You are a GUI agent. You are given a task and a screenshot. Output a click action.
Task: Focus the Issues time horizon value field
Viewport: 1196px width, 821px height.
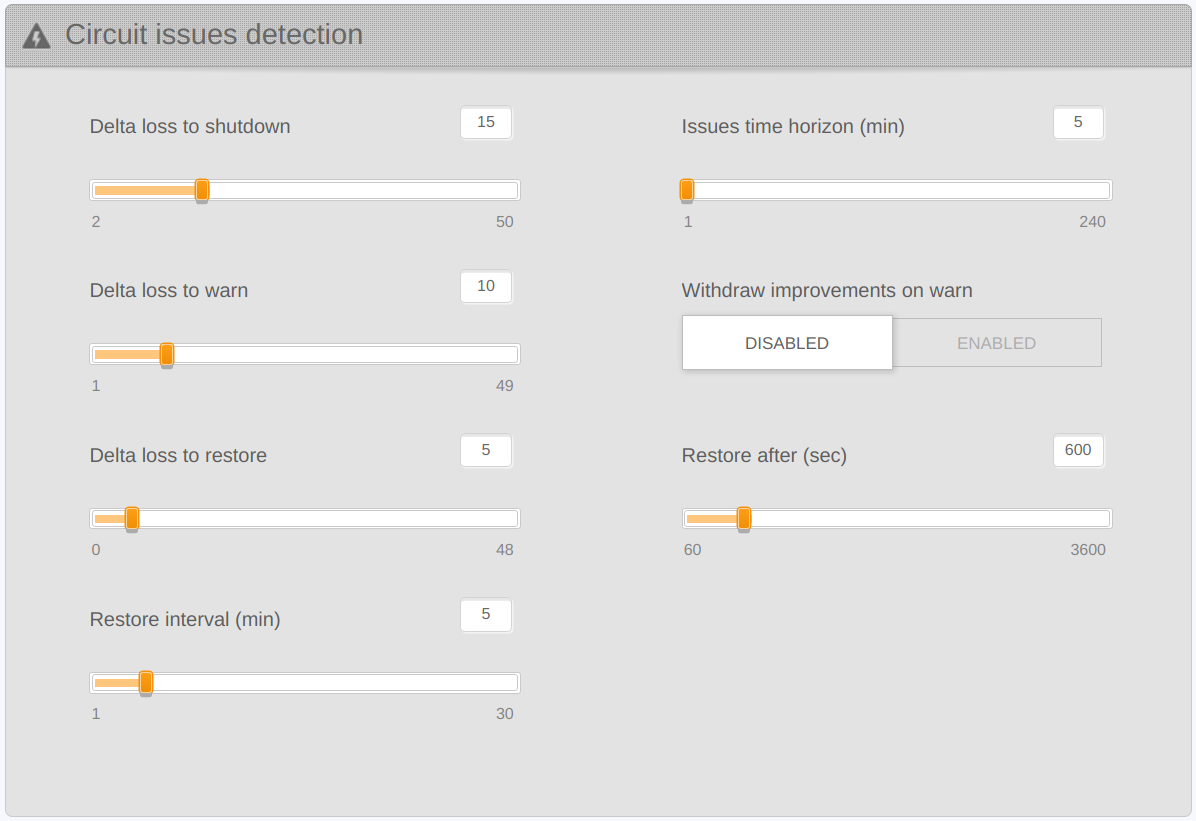pyautogui.click(x=1078, y=122)
